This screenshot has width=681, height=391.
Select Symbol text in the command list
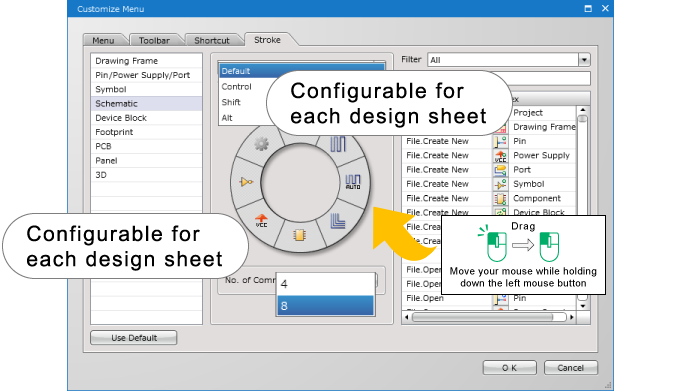tap(529, 184)
